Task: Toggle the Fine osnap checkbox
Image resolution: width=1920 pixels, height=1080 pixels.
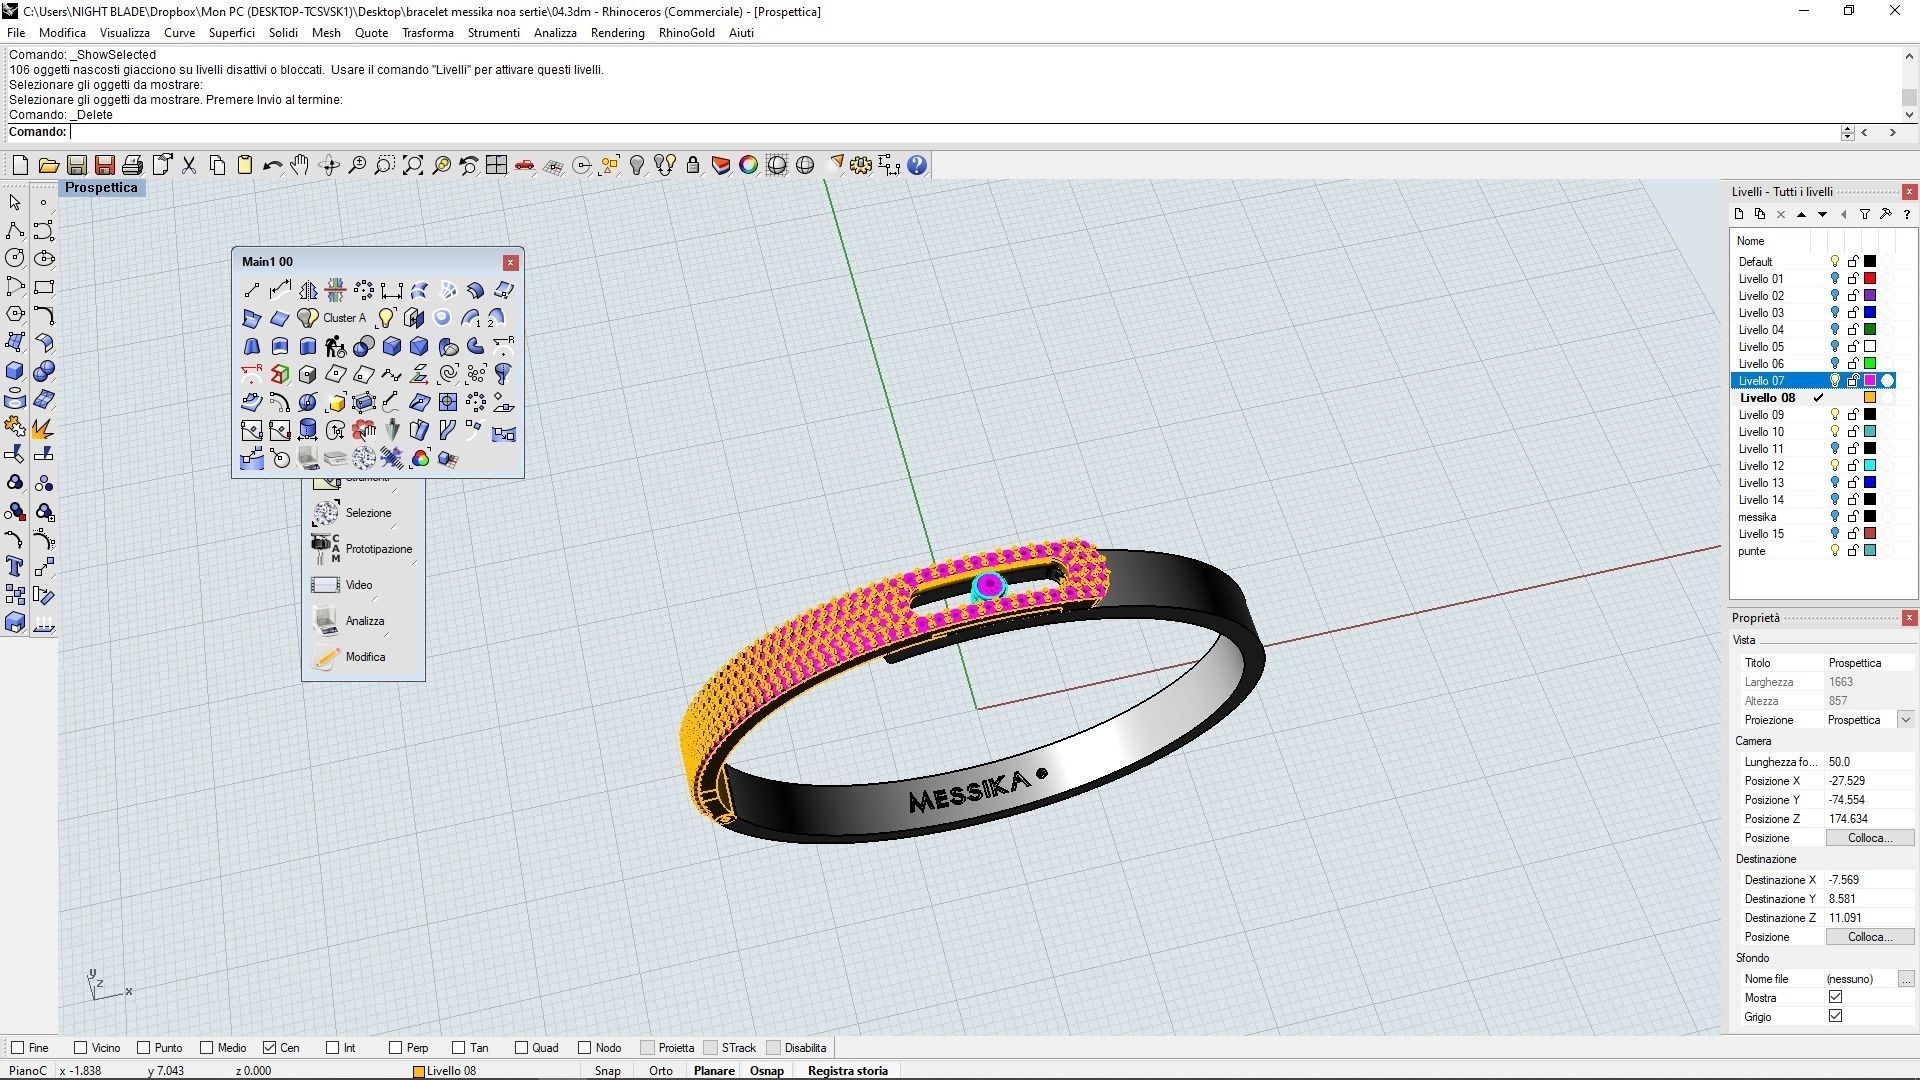Action: tap(17, 1048)
